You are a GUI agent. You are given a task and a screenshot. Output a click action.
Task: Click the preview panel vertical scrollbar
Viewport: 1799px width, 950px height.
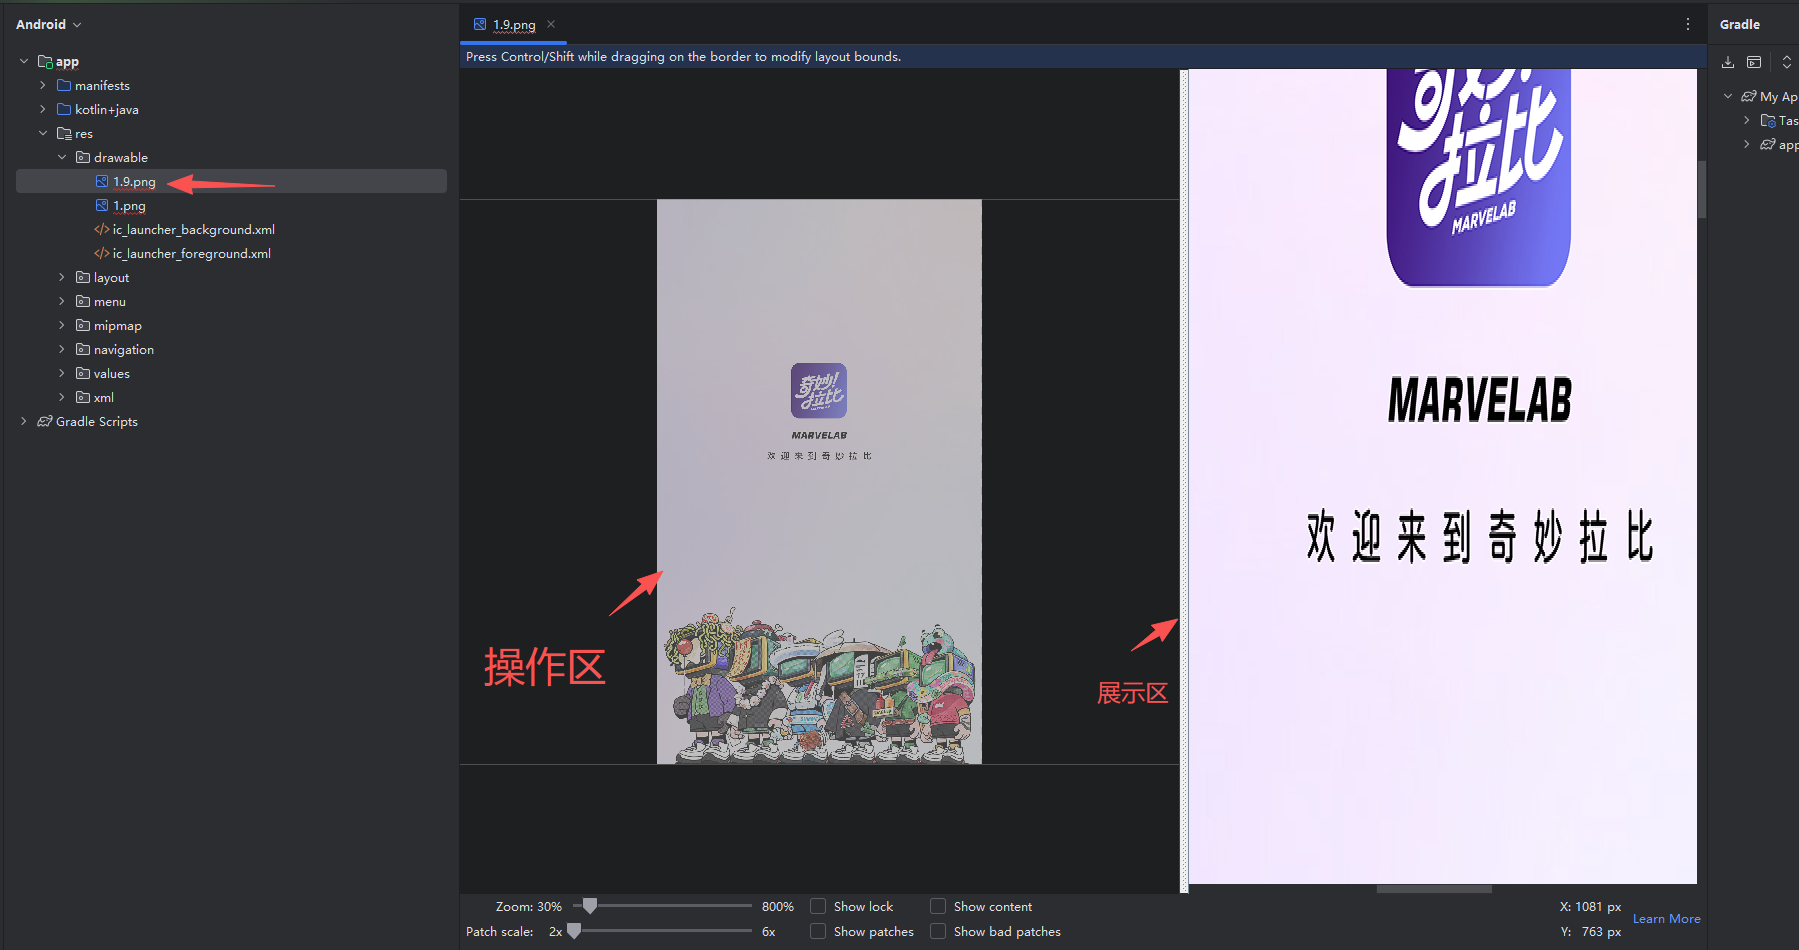pos(1701,189)
